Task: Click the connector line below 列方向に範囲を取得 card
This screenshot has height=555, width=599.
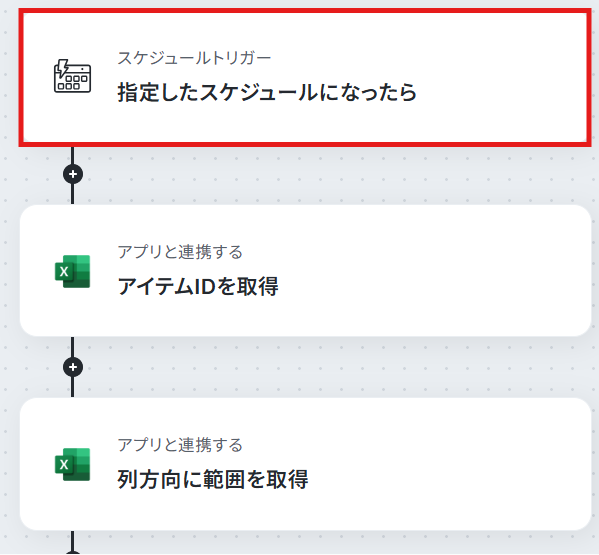Action: tap(73, 539)
